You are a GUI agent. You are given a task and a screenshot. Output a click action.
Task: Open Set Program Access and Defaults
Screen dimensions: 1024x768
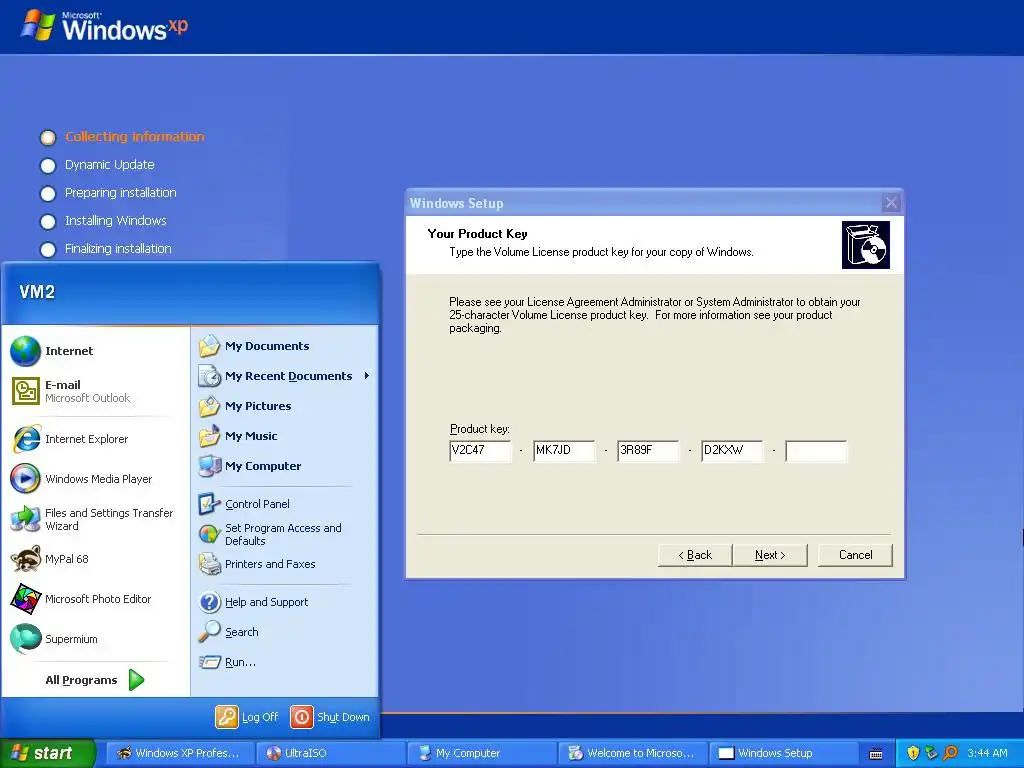[x=284, y=534]
